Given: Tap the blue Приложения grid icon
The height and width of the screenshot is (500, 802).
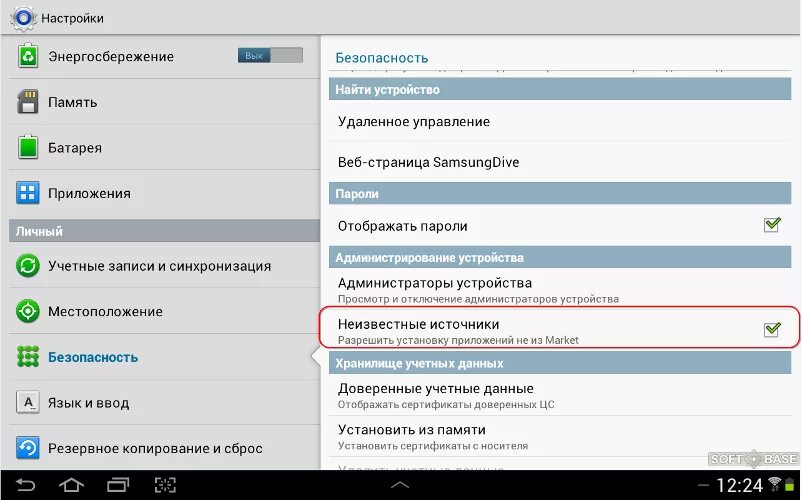Looking at the screenshot, I should pyautogui.click(x=28, y=193).
